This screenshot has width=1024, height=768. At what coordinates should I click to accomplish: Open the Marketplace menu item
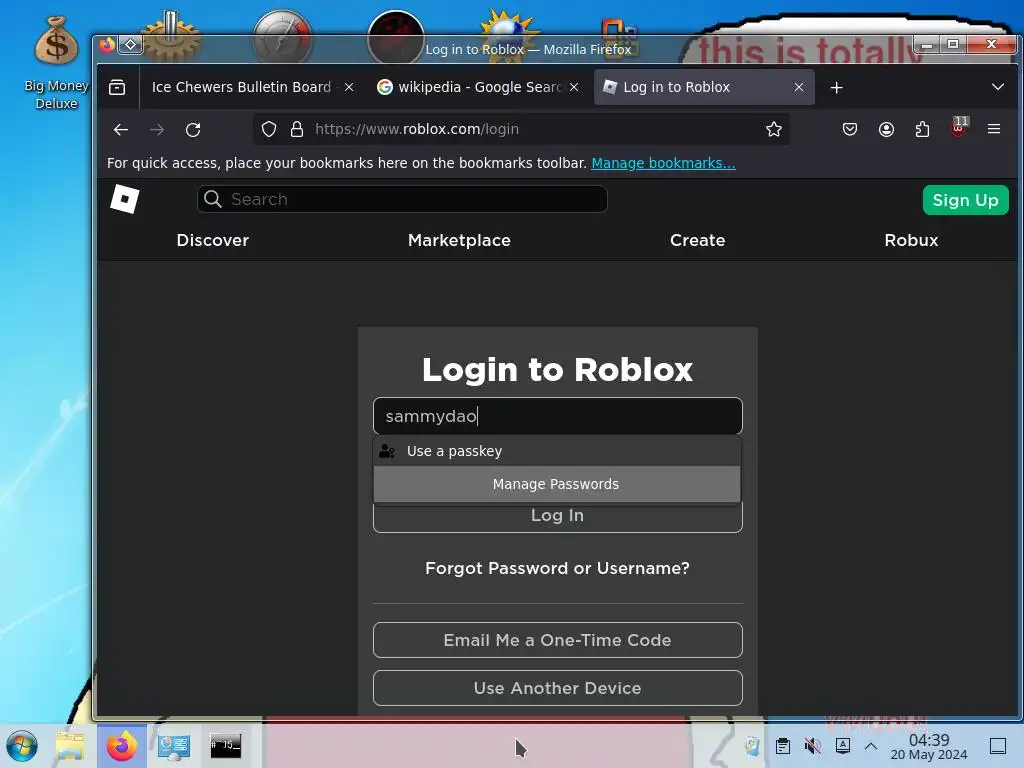click(459, 240)
